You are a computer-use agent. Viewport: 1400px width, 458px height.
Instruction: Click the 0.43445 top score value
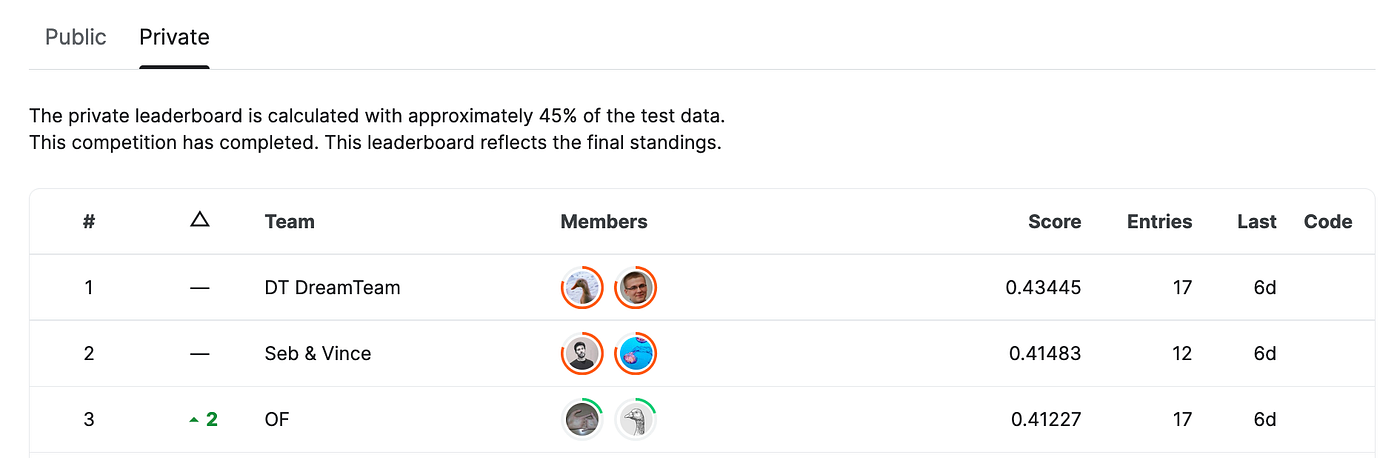tap(1043, 288)
